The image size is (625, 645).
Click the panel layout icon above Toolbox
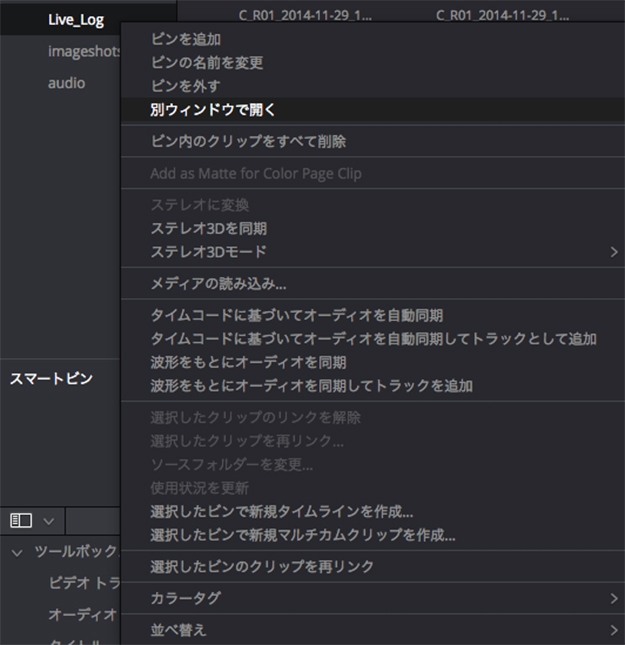tap(21, 520)
